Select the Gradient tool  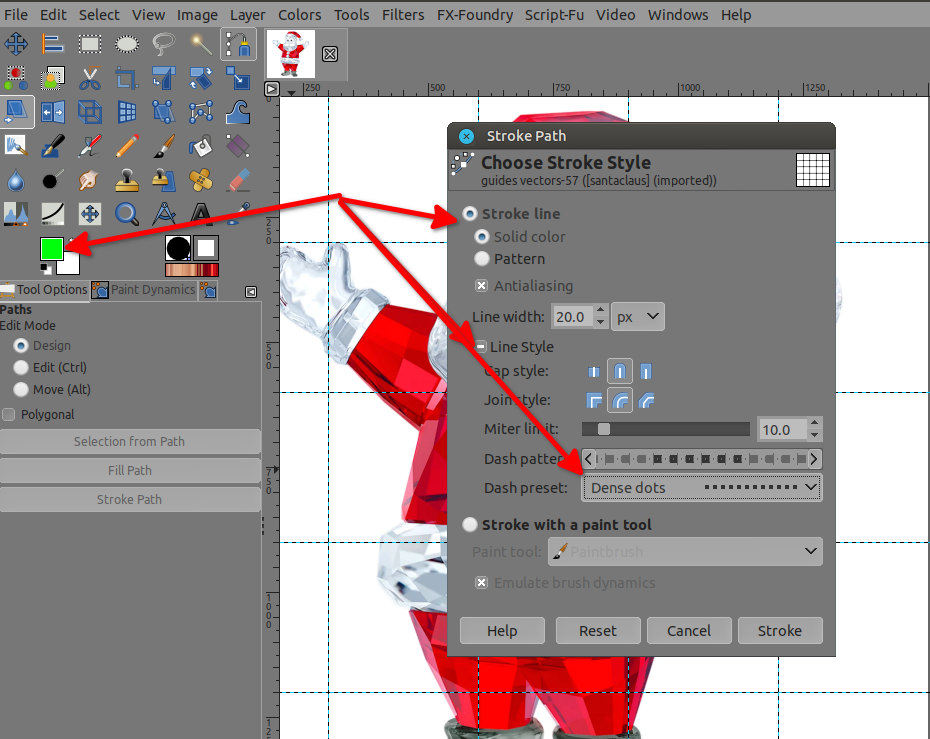pos(238,146)
